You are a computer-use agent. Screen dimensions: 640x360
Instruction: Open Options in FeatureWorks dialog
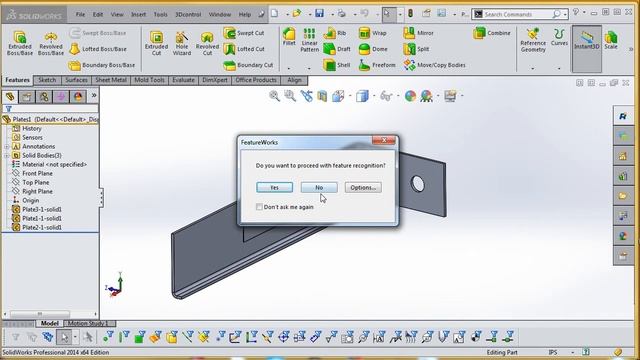coord(363,187)
